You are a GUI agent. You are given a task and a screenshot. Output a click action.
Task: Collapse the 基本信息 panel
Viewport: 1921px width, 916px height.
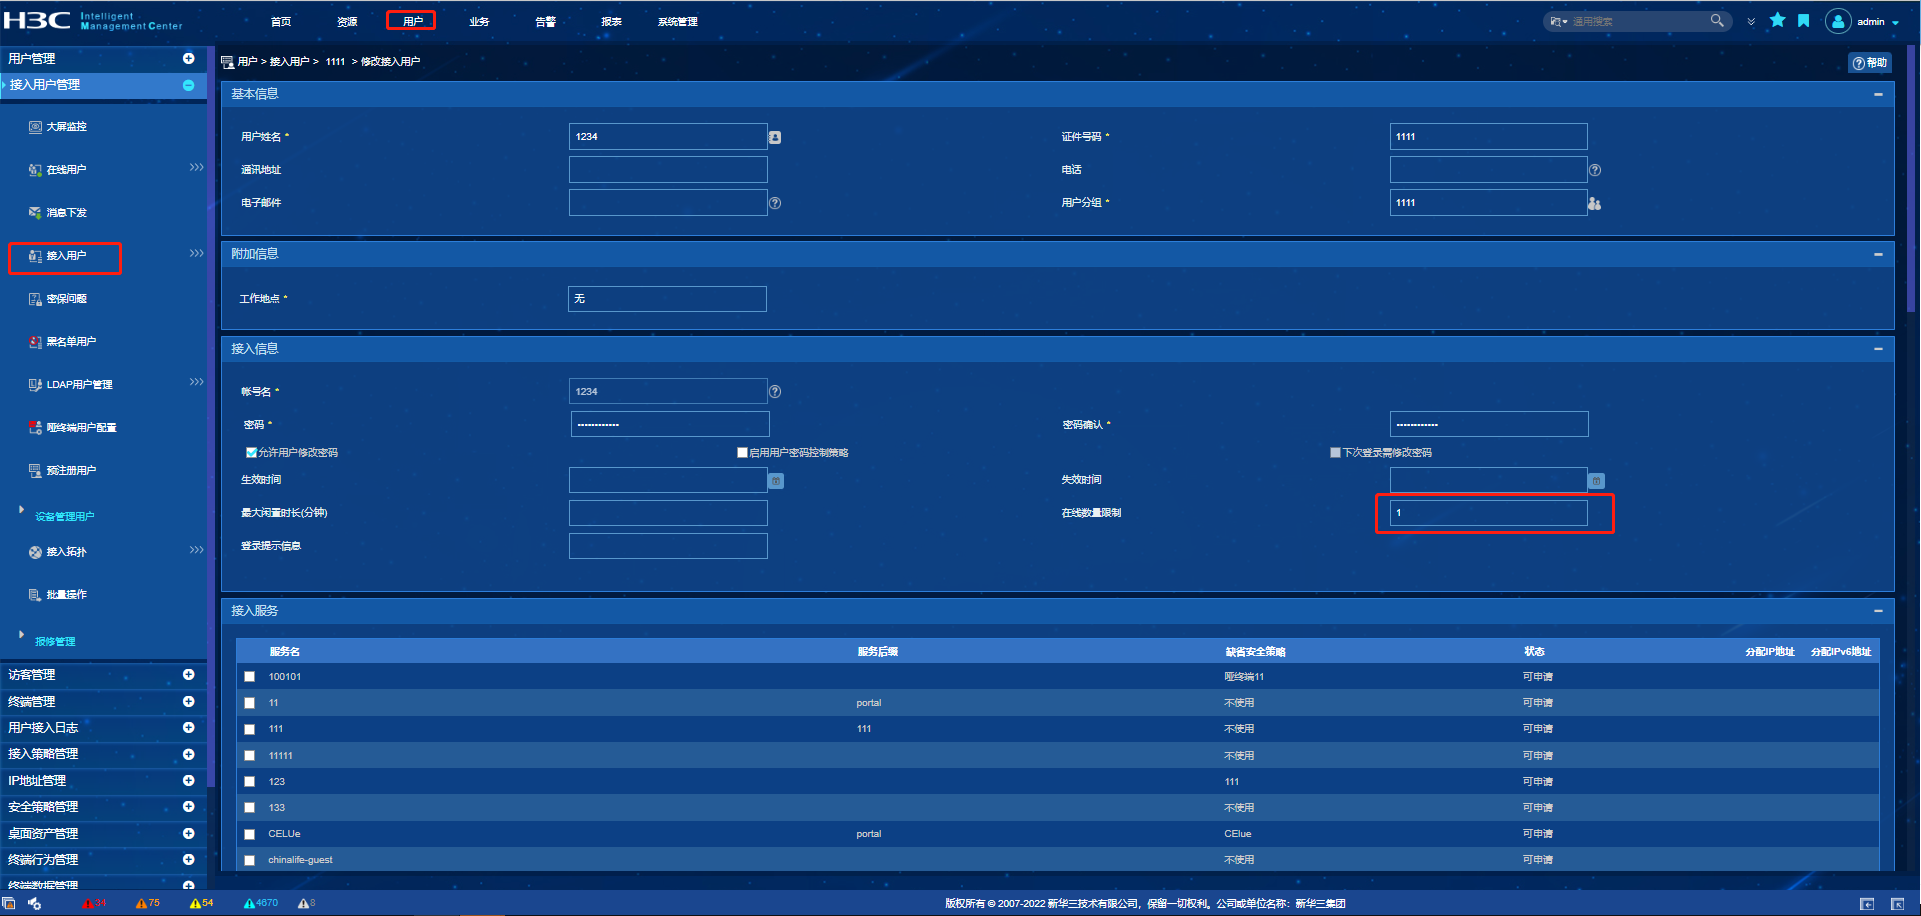(1878, 94)
